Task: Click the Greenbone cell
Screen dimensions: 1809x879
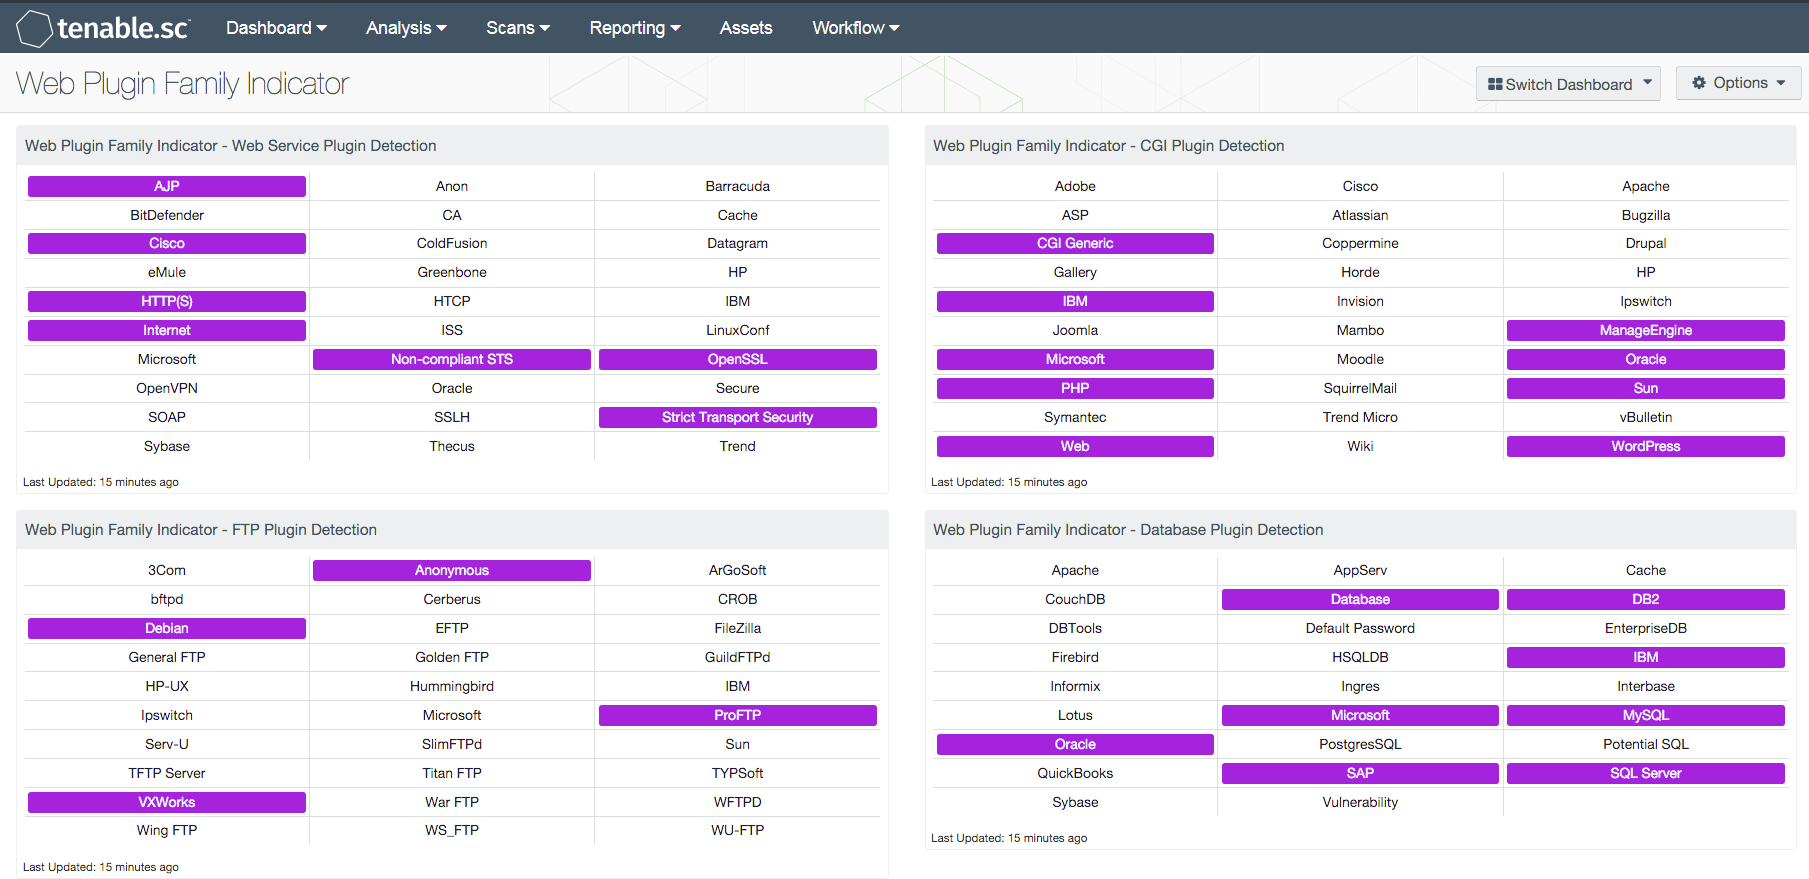Action: click(452, 272)
